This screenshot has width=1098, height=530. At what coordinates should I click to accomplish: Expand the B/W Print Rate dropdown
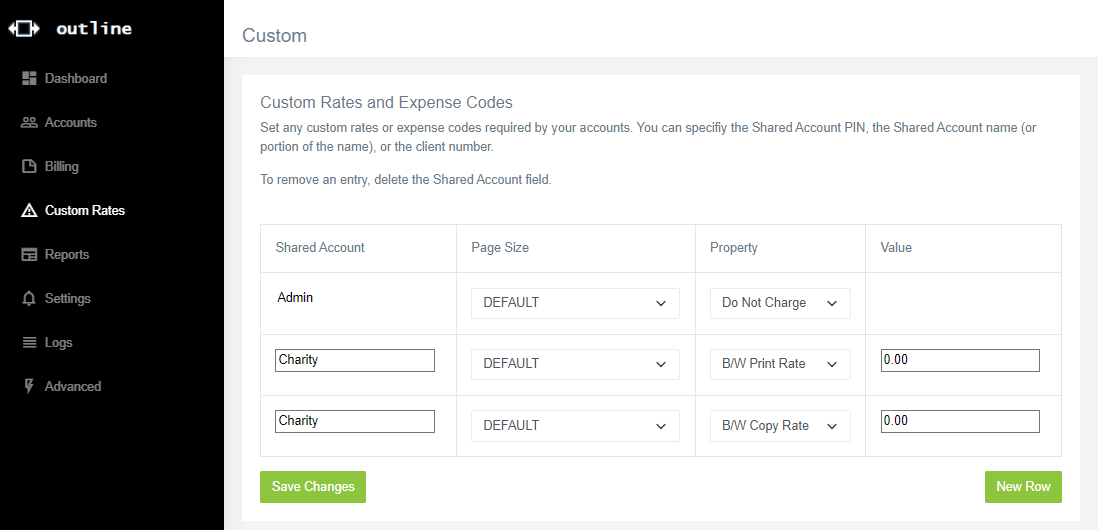click(x=780, y=364)
